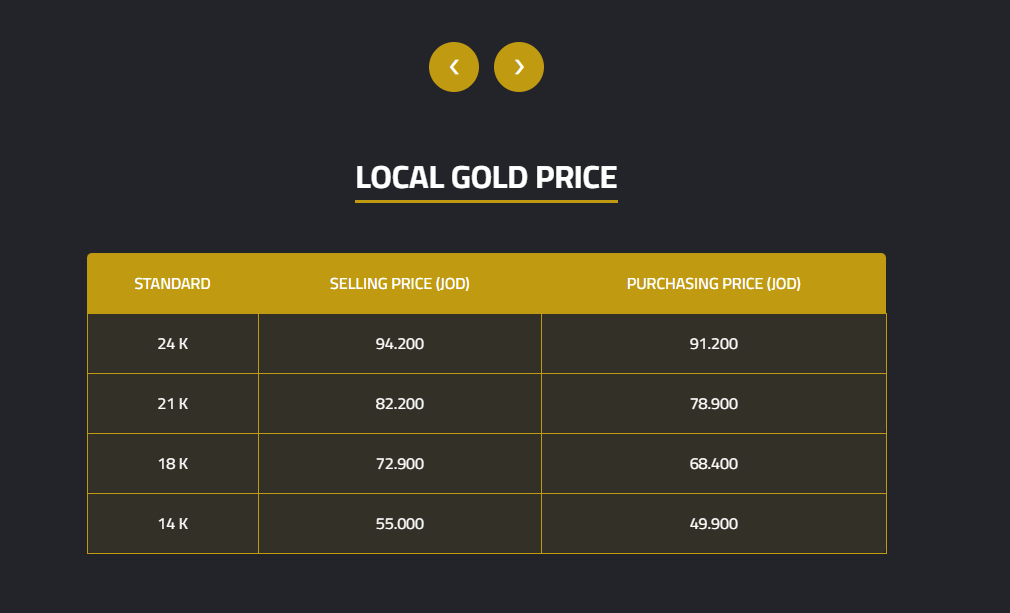The width and height of the screenshot is (1010, 613).
Task: Select the Standard column header
Action: pos(172,284)
